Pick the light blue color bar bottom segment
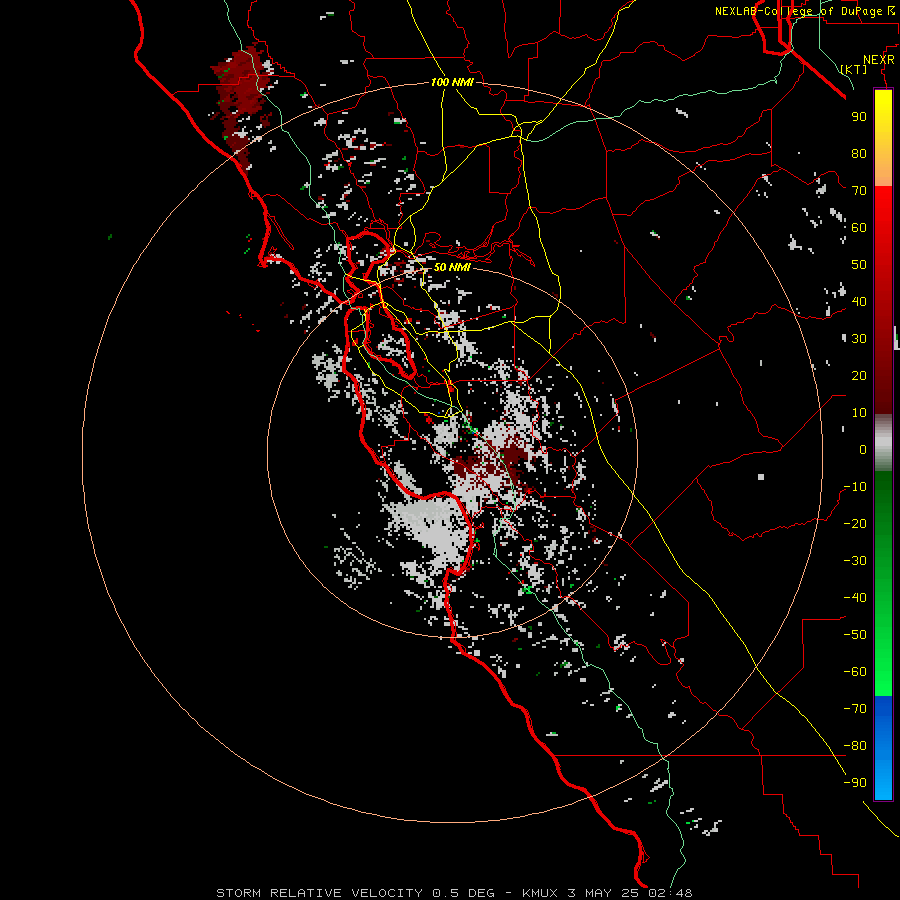The height and width of the screenshot is (900, 900). (x=883, y=775)
